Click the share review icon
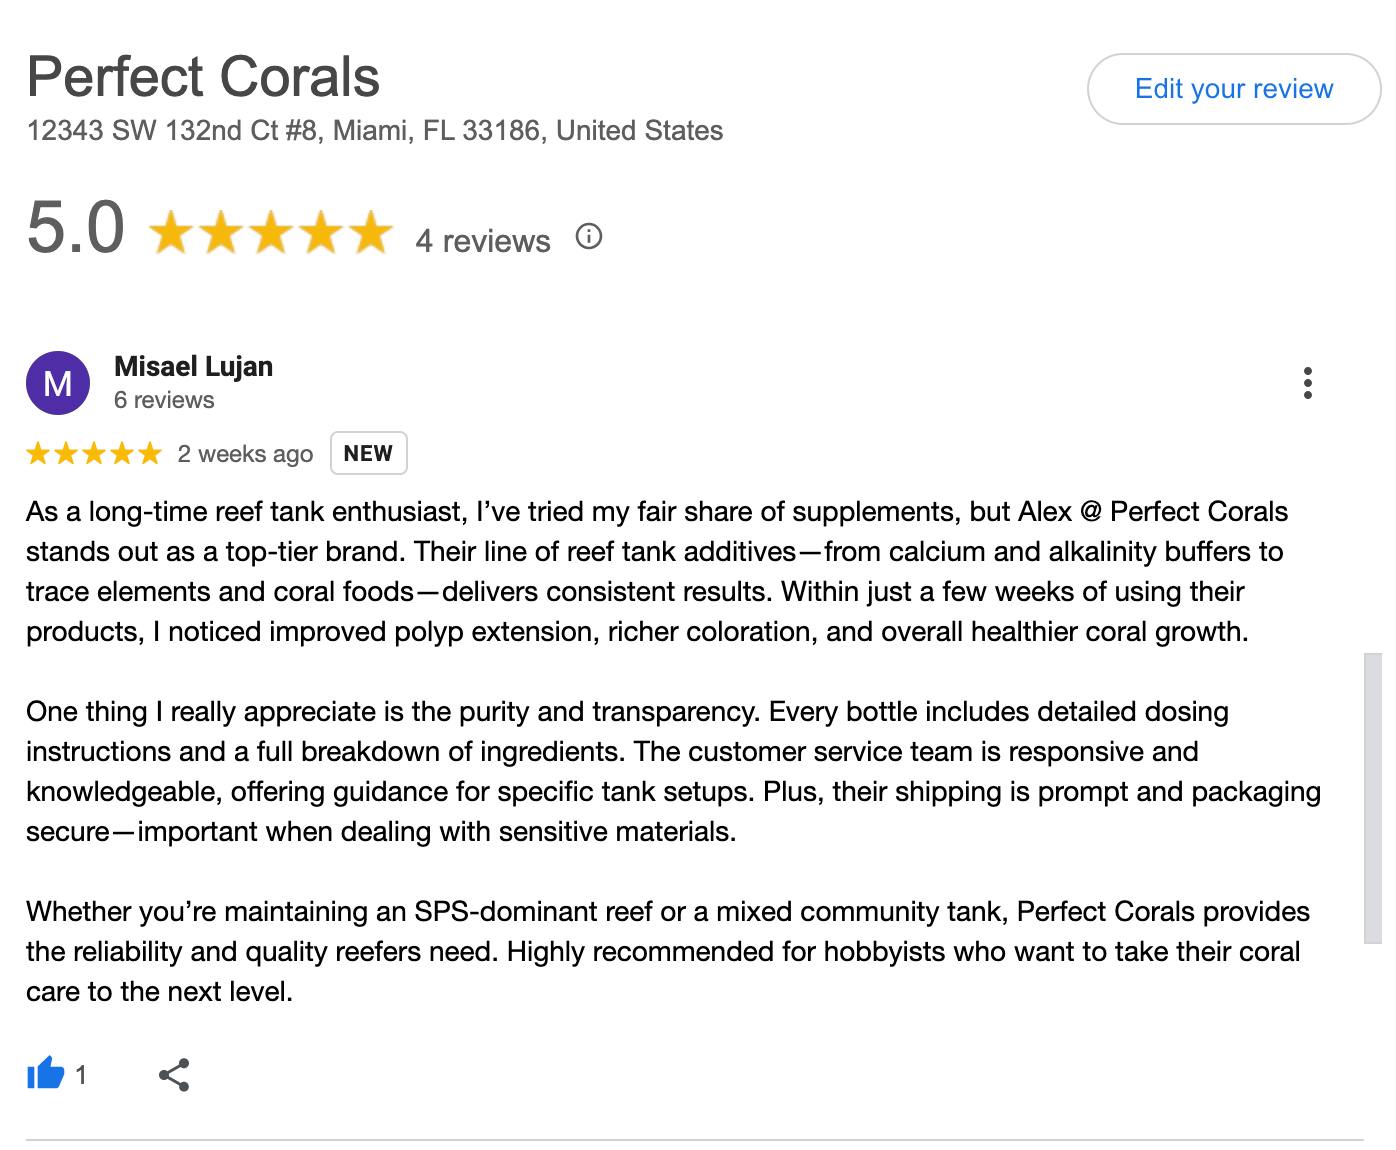The image size is (1396, 1150). point(174,1075)
